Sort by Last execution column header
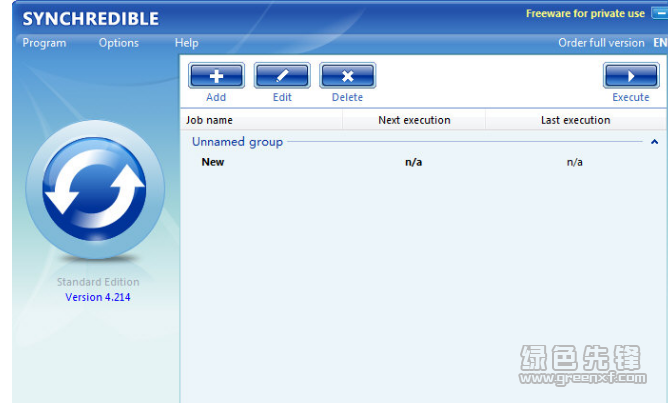Screen dimensions: 668x403 (x=576, y=120)
